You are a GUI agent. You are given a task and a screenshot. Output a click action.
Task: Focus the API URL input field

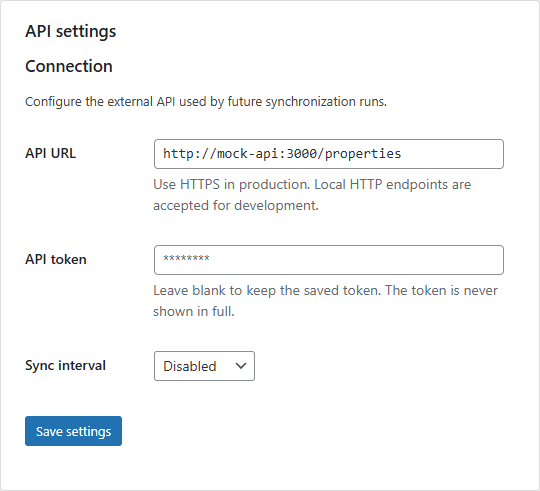329,154
